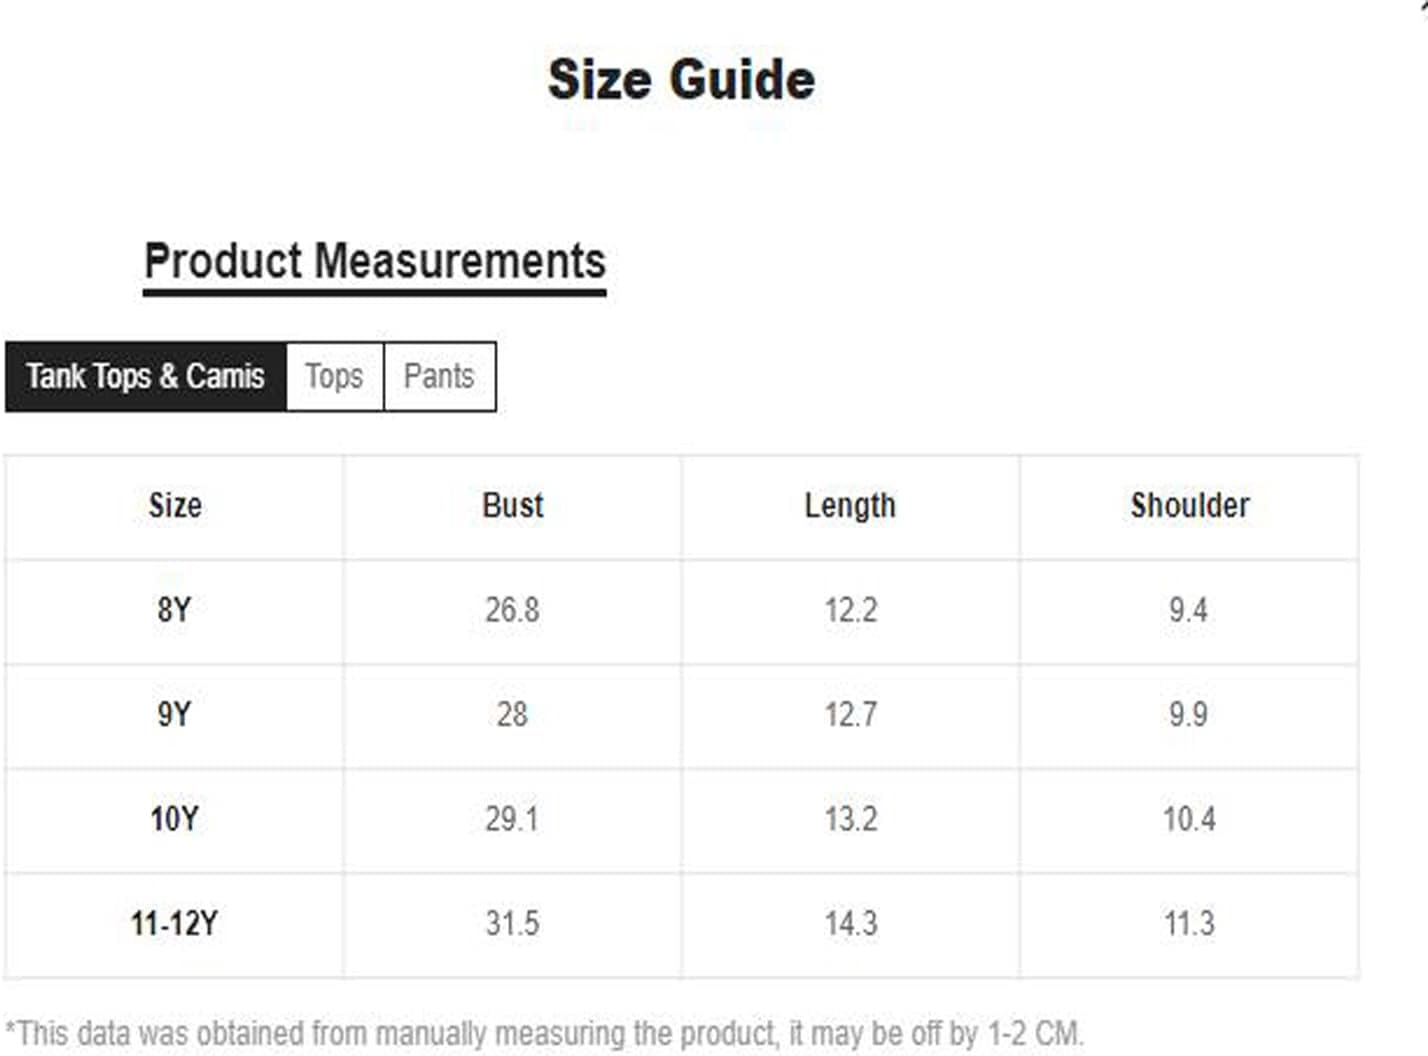Click the Size Guide title
The width and height of the screenshot is (1428, 1056).
[682, 80]
